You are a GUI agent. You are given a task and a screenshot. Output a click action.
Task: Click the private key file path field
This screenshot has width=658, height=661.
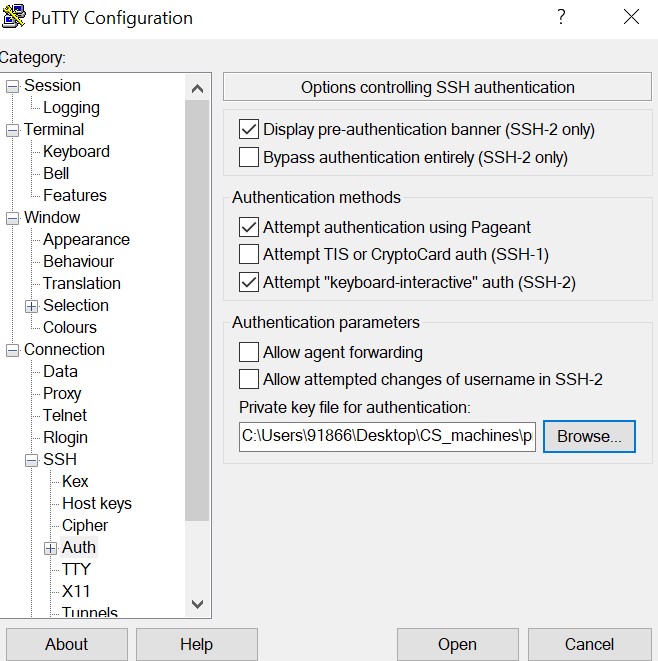[x=387, y=437]
